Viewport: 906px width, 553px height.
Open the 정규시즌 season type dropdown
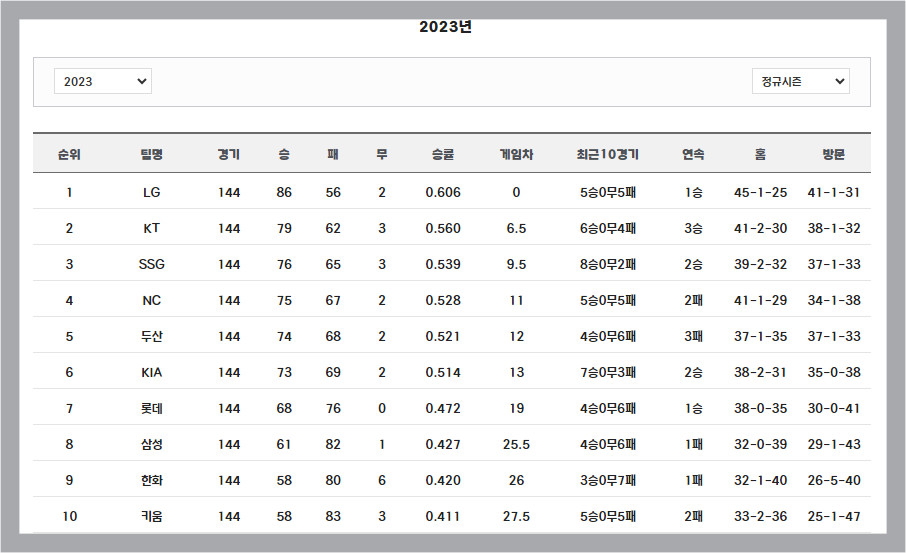(x=800, y=81)
